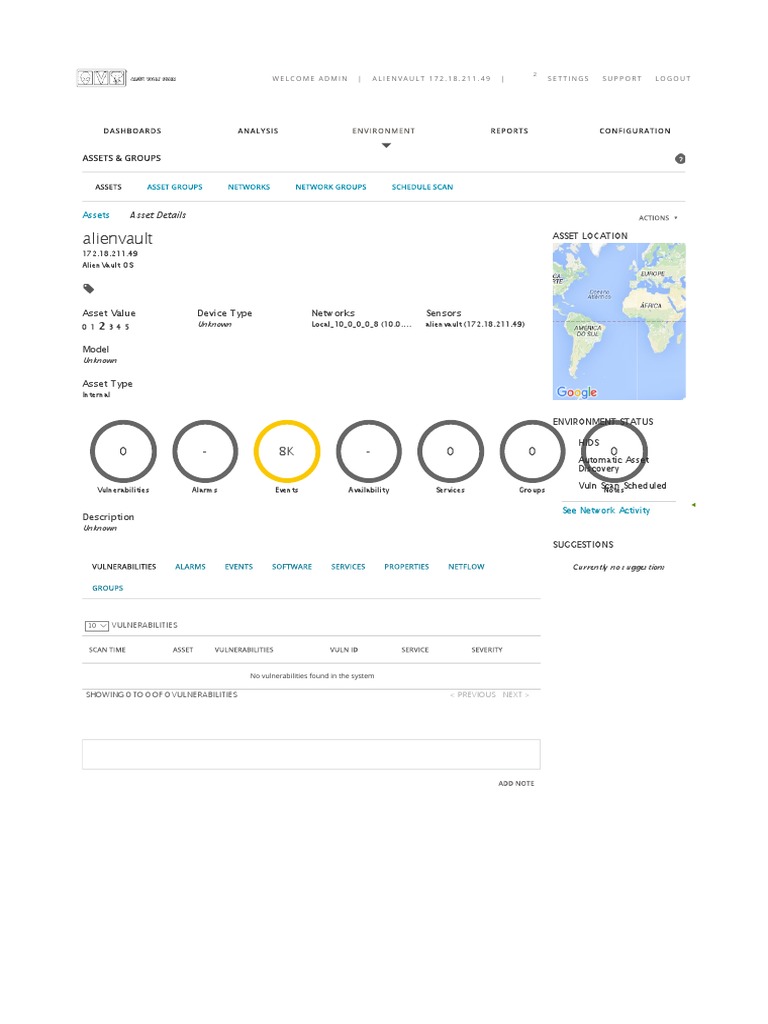Select the Services detail tab
The width and height of the screenshot is (768, 1024).
pyautogui.click(x=348, y=567)
